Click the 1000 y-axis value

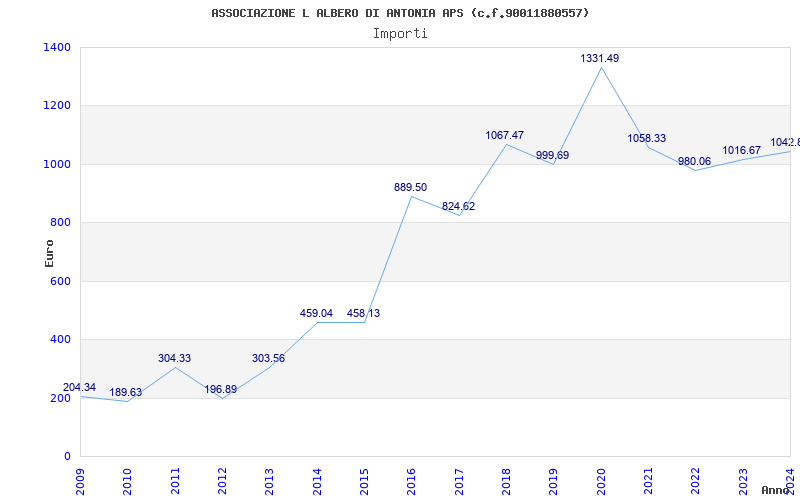(x=57, y=164)
